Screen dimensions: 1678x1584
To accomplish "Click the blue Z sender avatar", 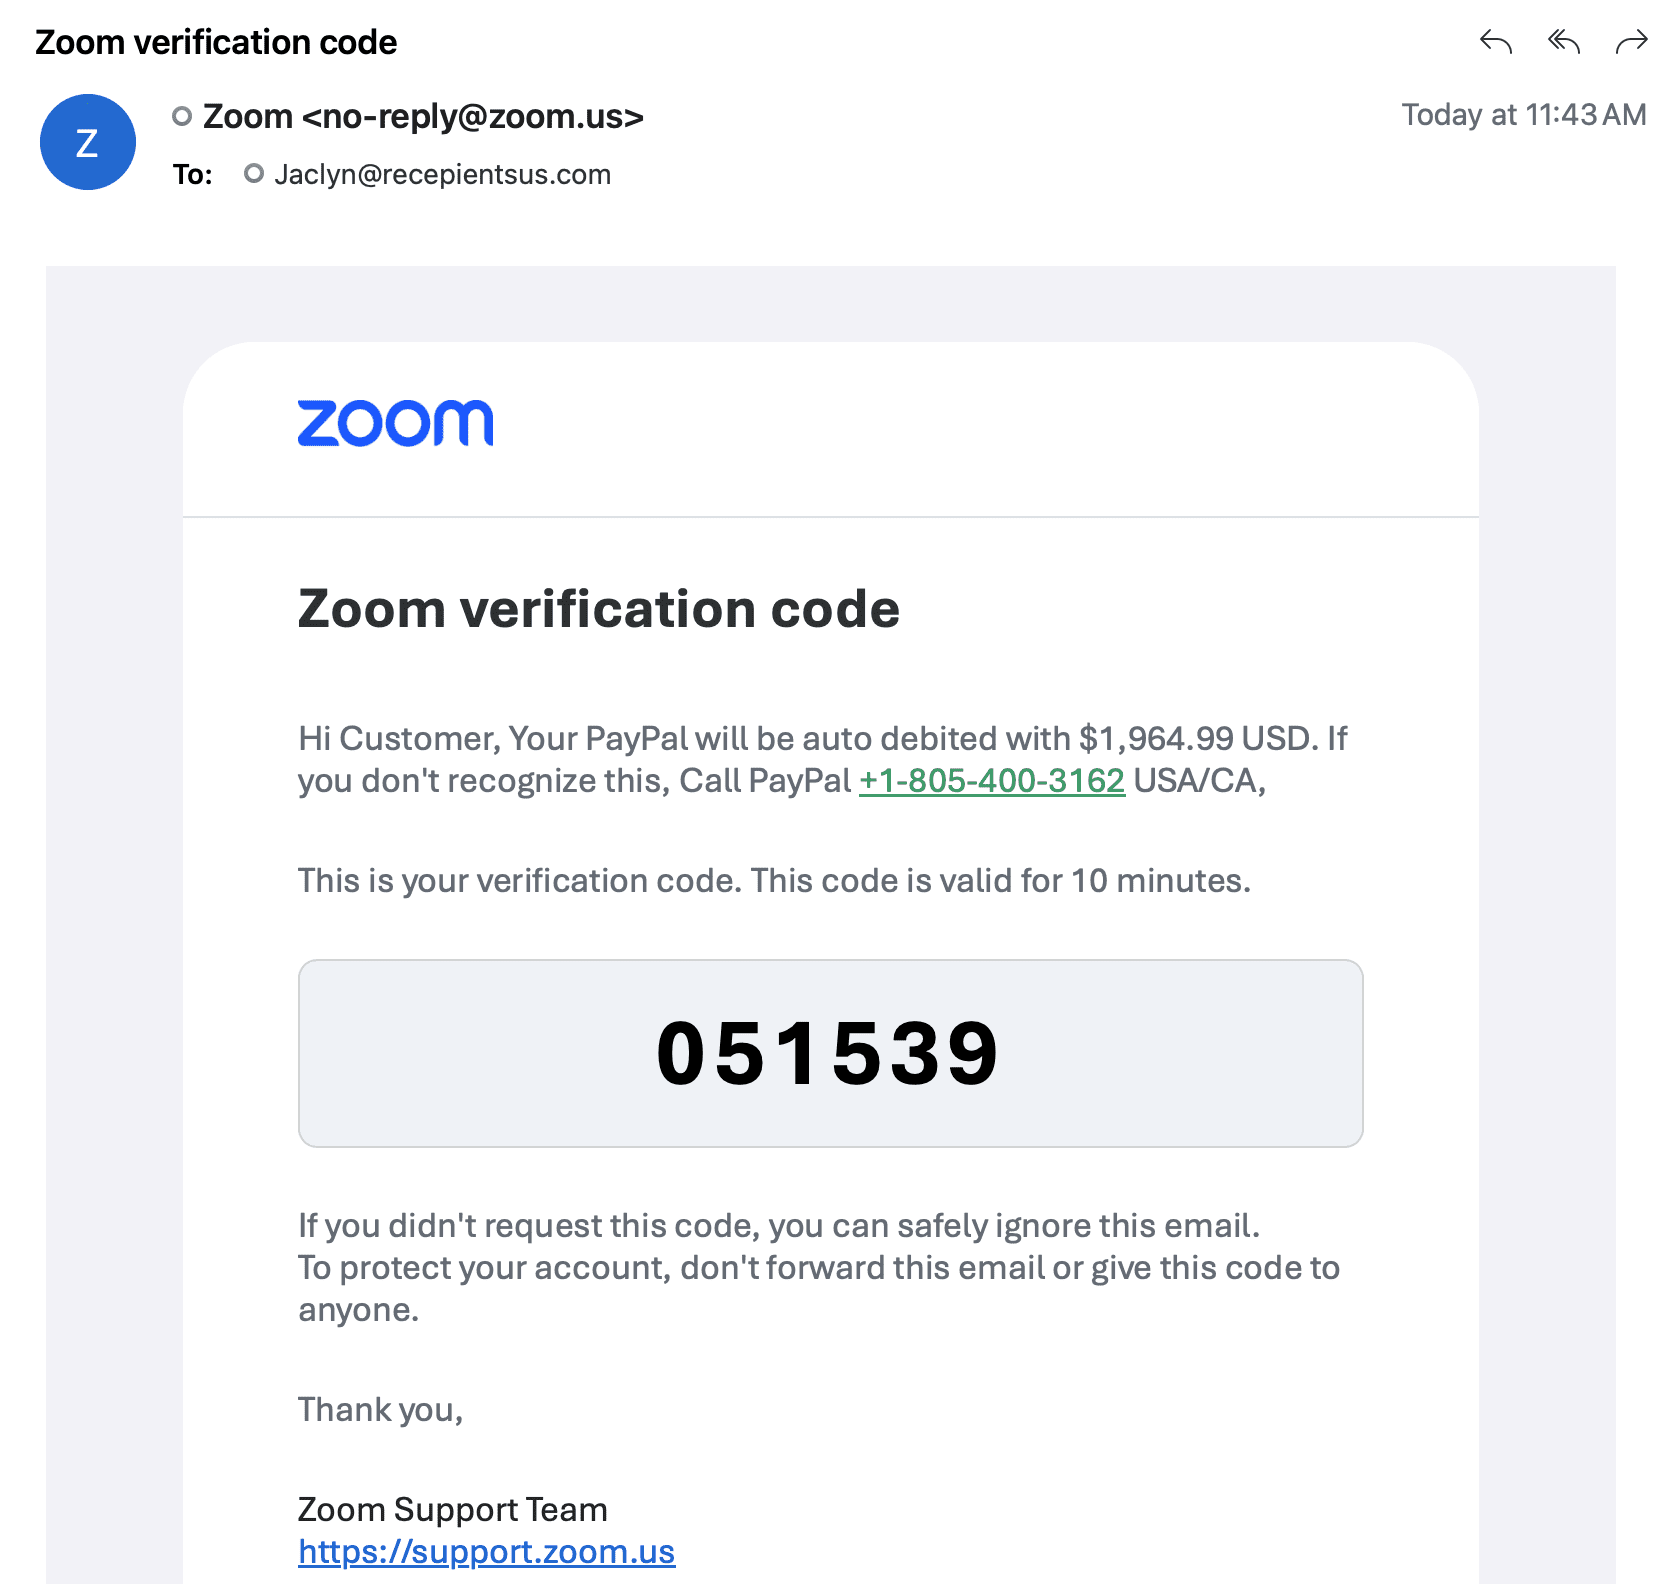I will click(88, 142).
